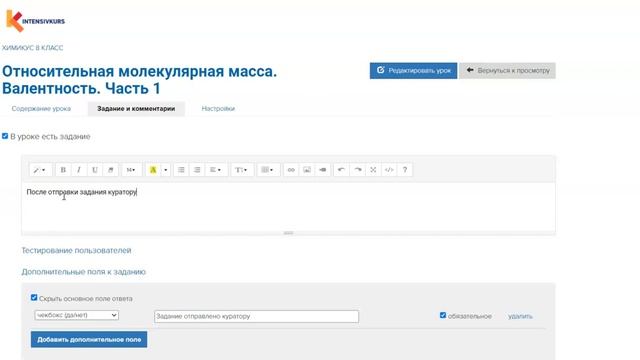Open the font size 14 dropdown

(131, 170)
